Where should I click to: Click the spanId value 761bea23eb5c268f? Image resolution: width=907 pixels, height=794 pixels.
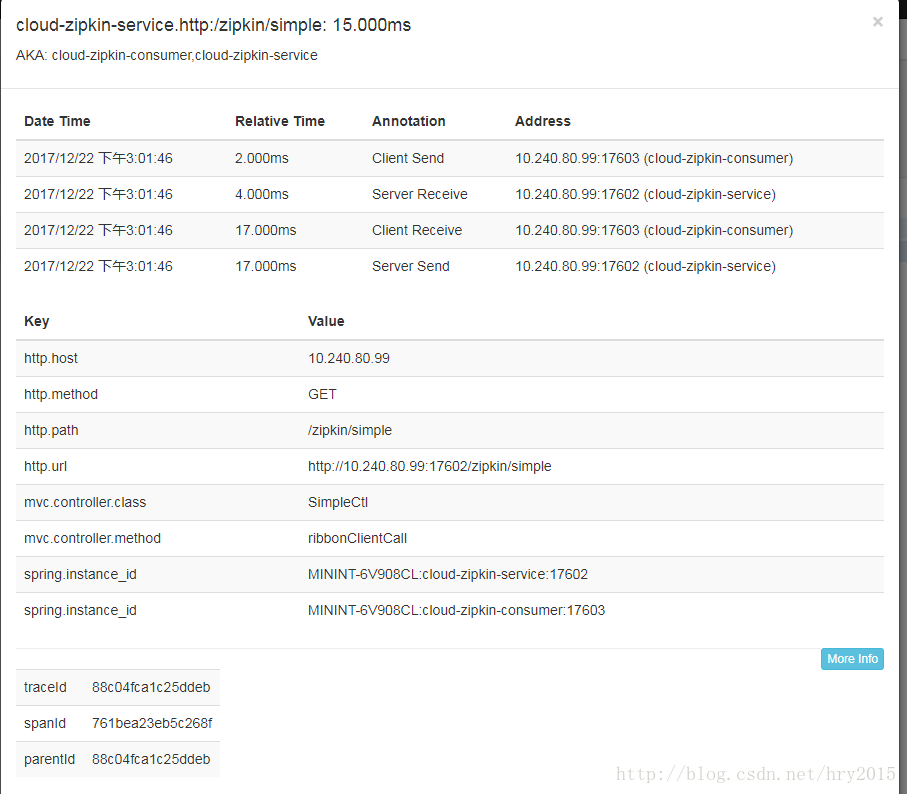coord(152,723)
